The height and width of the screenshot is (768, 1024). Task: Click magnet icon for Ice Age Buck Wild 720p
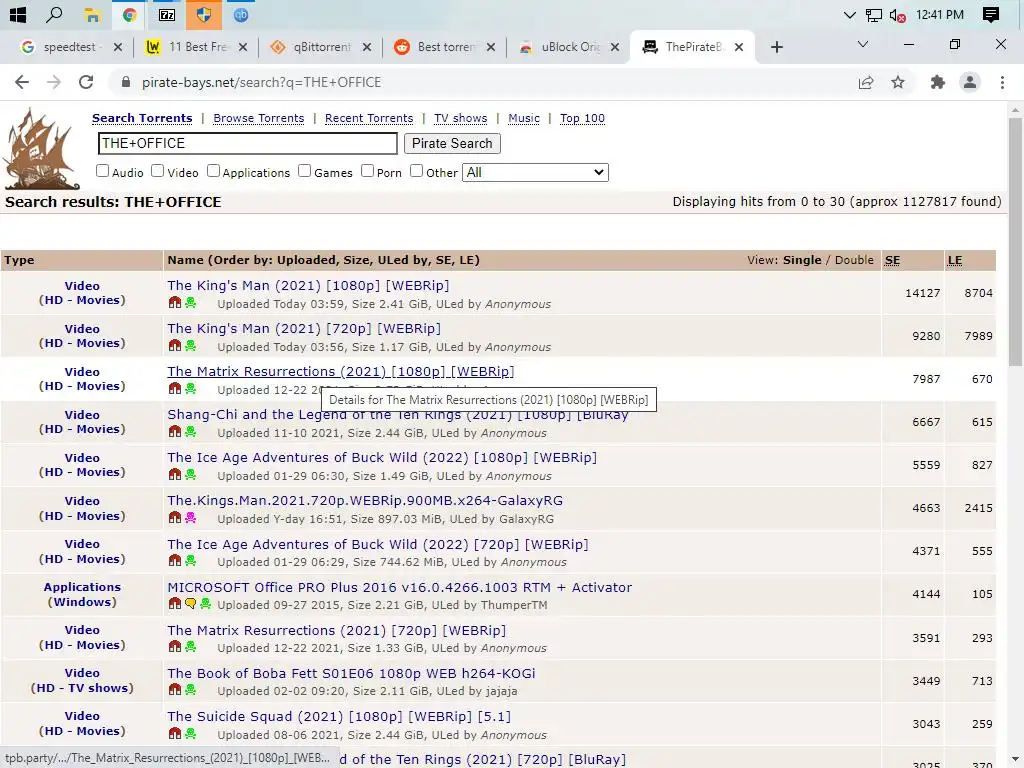(x=174, y=560)
